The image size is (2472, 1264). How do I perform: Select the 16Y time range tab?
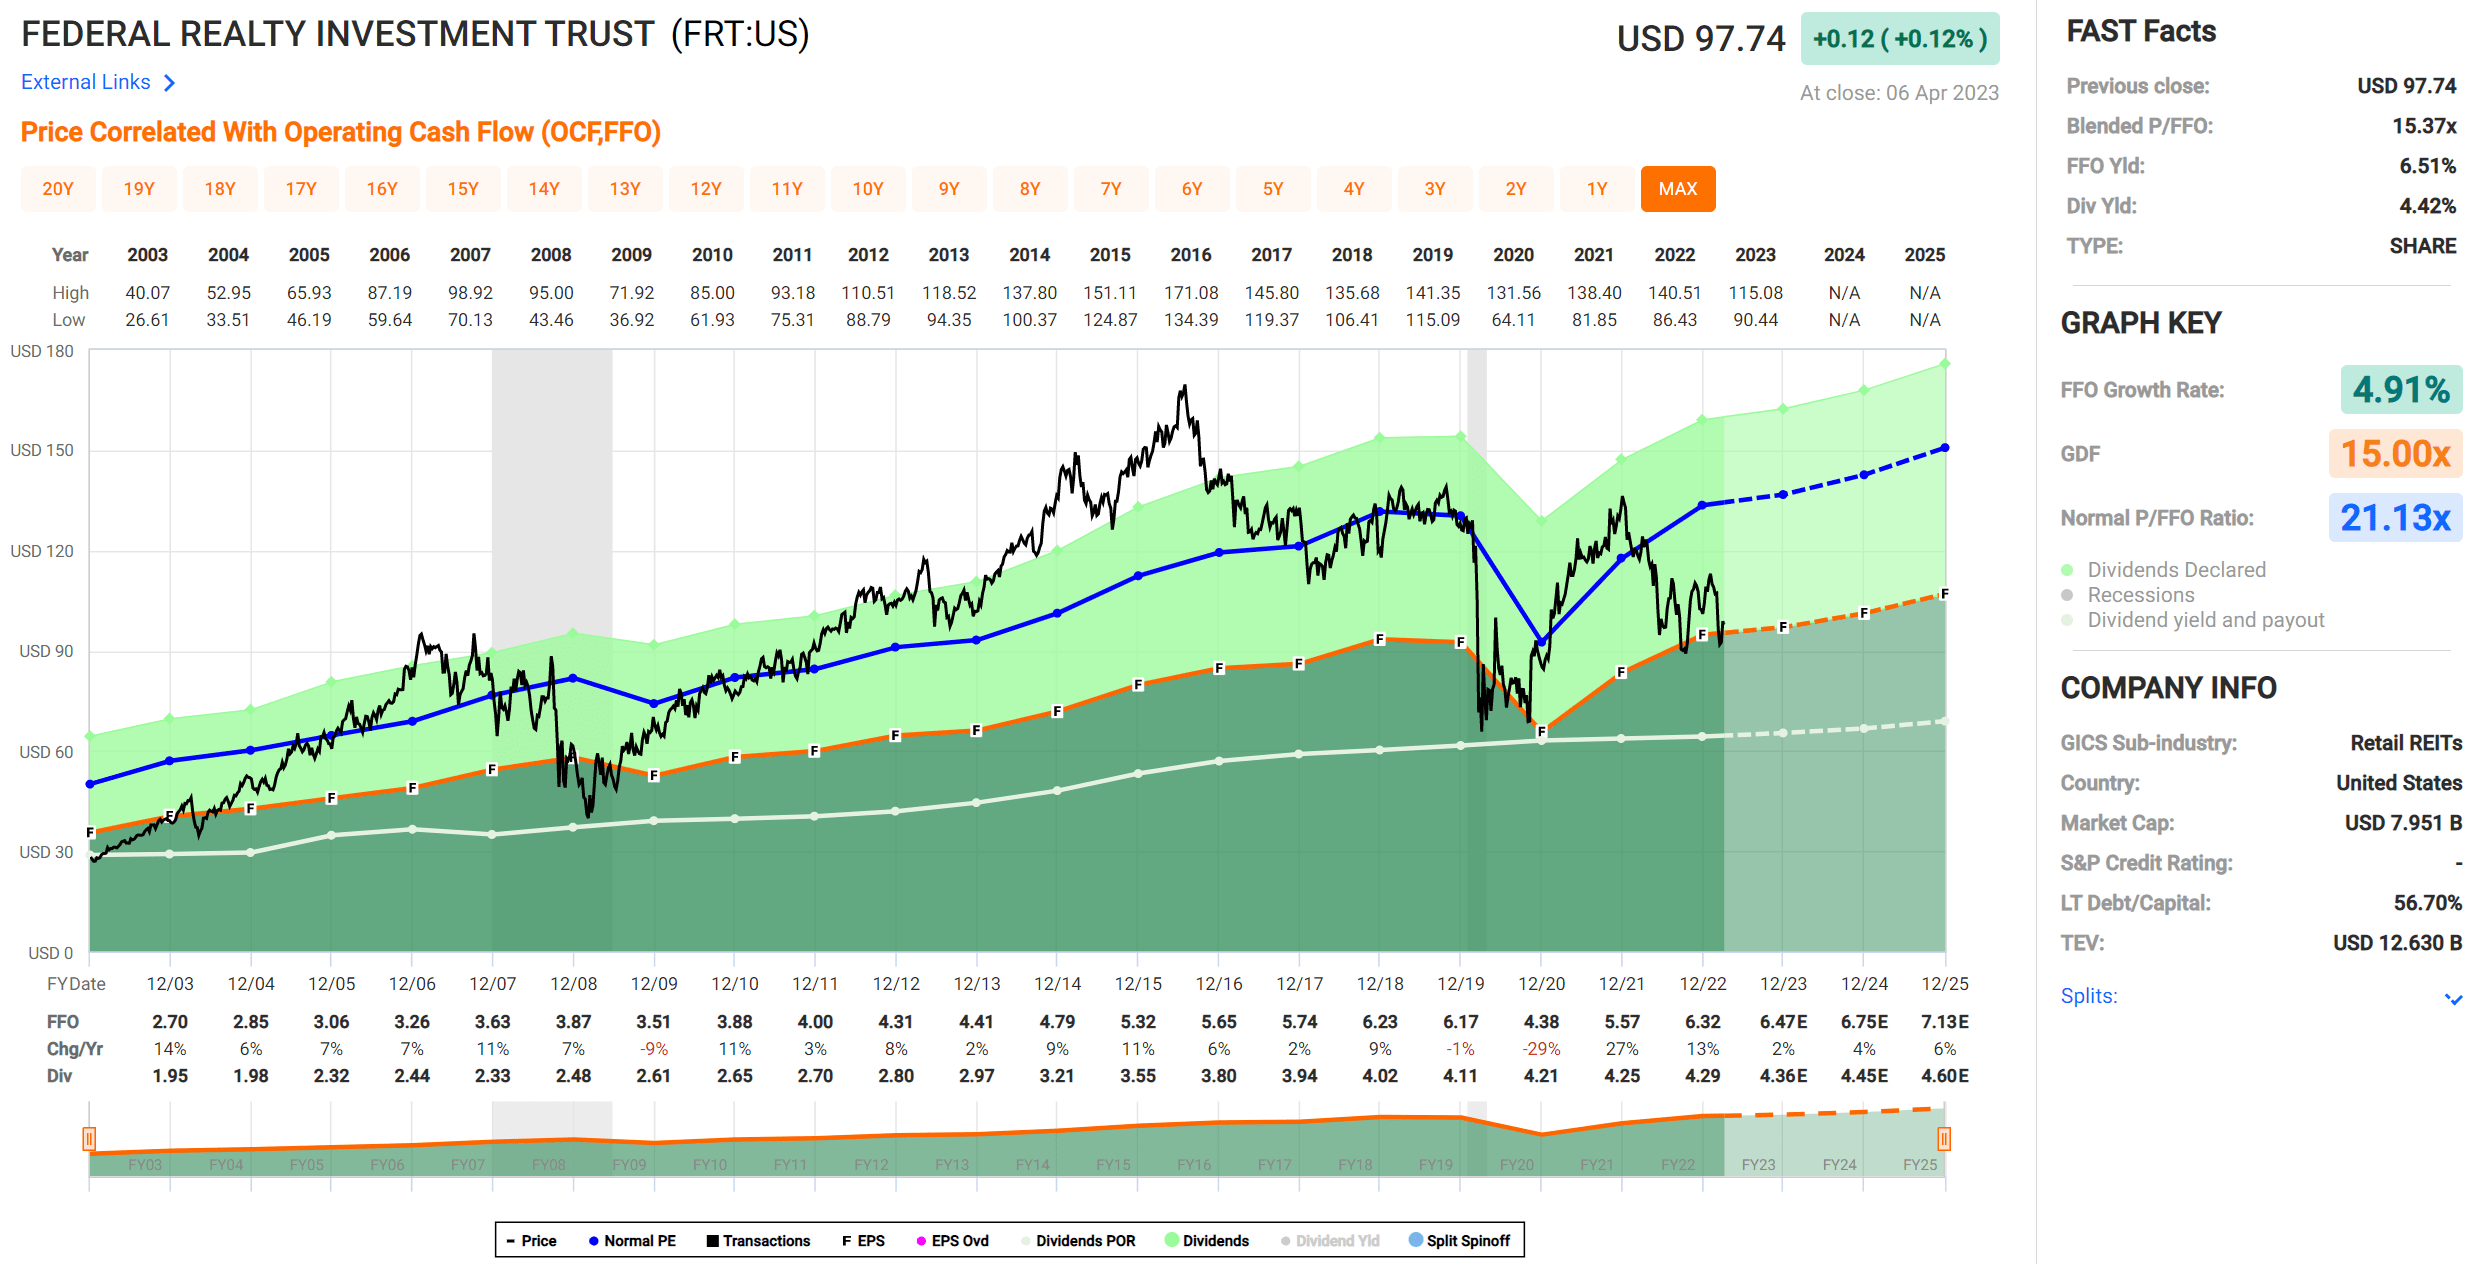[x=382, y=189]
